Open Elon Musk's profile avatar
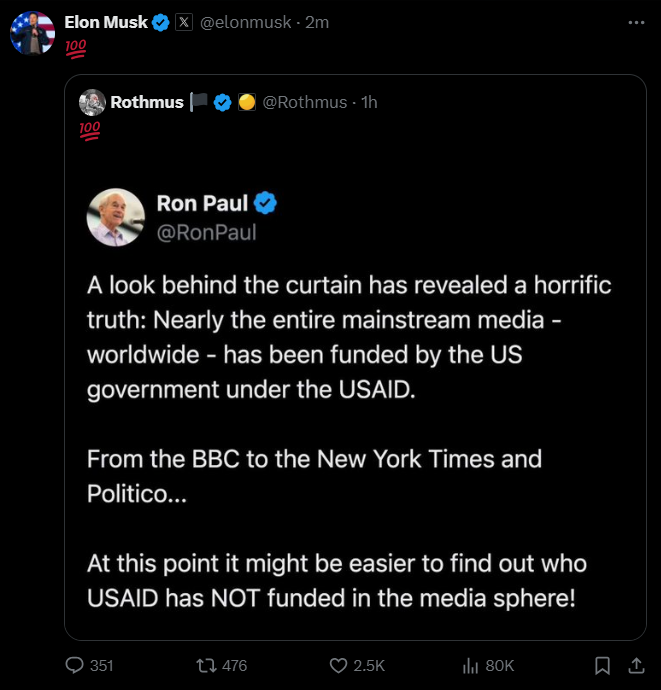 (x=33, y=33)
